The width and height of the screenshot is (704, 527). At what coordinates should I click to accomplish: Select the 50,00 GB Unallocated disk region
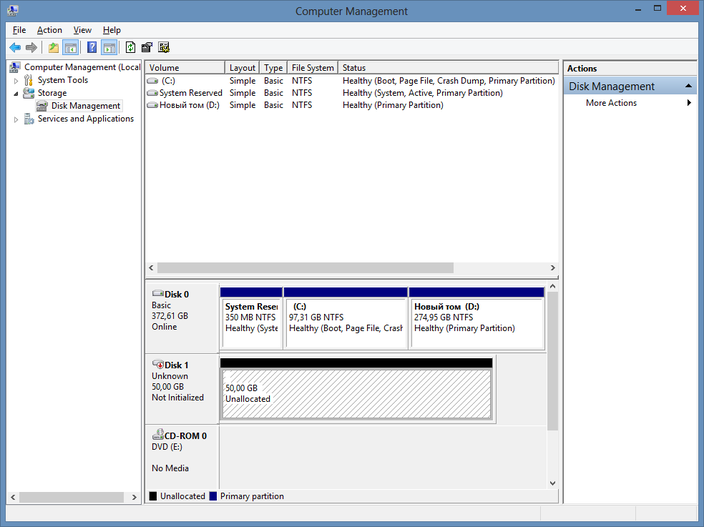(x=356, y=393)
